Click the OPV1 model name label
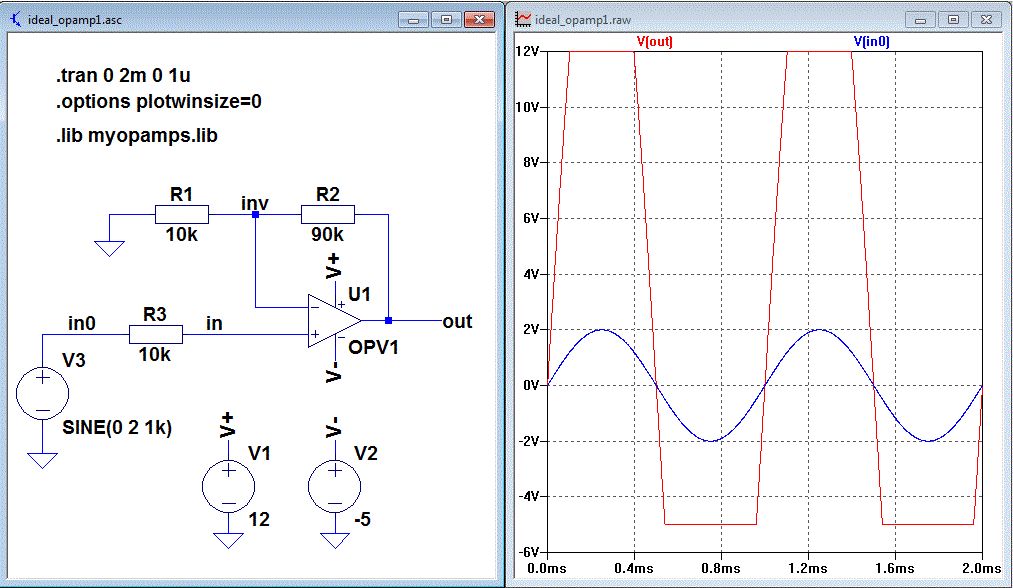This screenshot has height=588, width=1013. pyautogui.click(x=373, y=348)
